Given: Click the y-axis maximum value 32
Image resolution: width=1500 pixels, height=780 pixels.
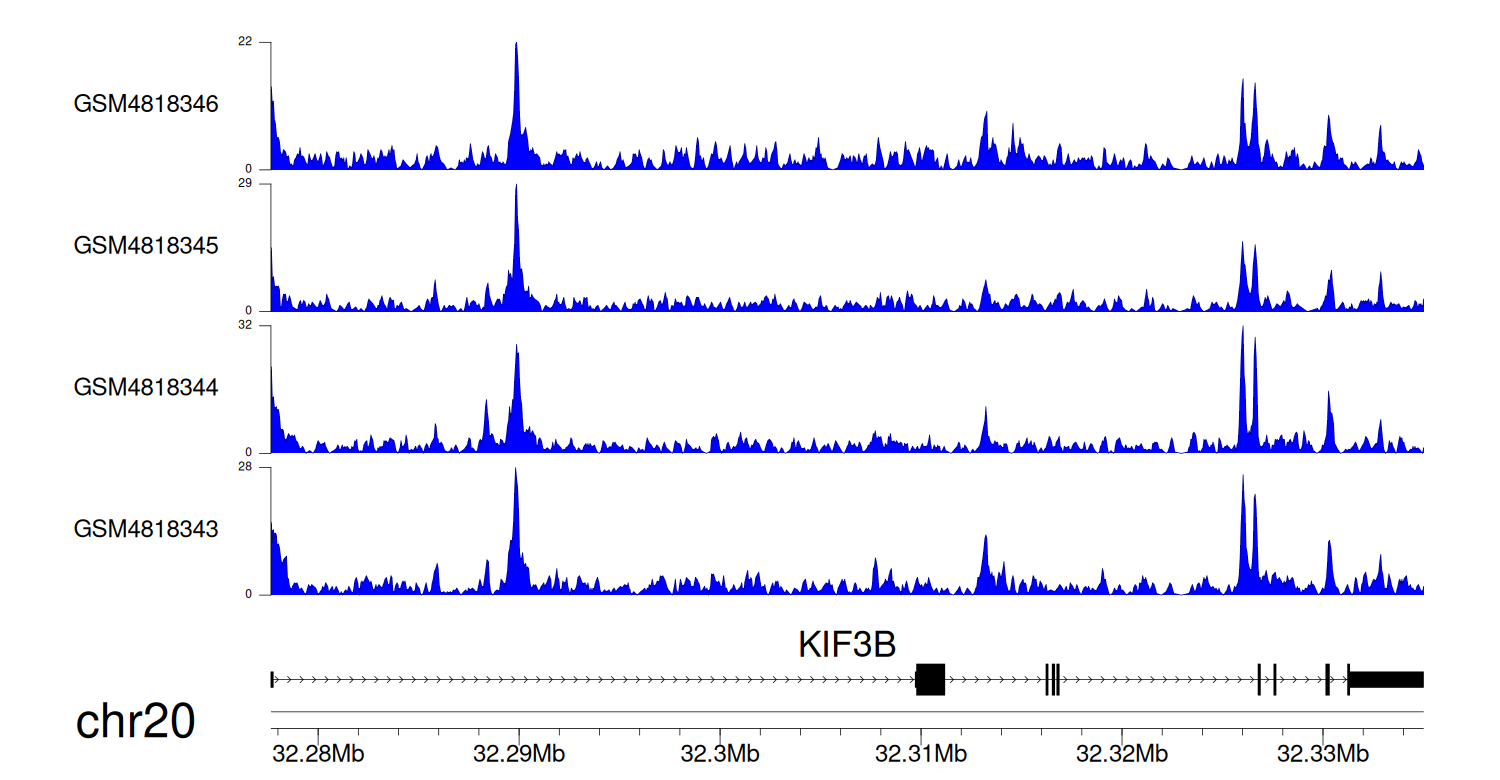Looking at the screenshot, I should click(245, 326).
